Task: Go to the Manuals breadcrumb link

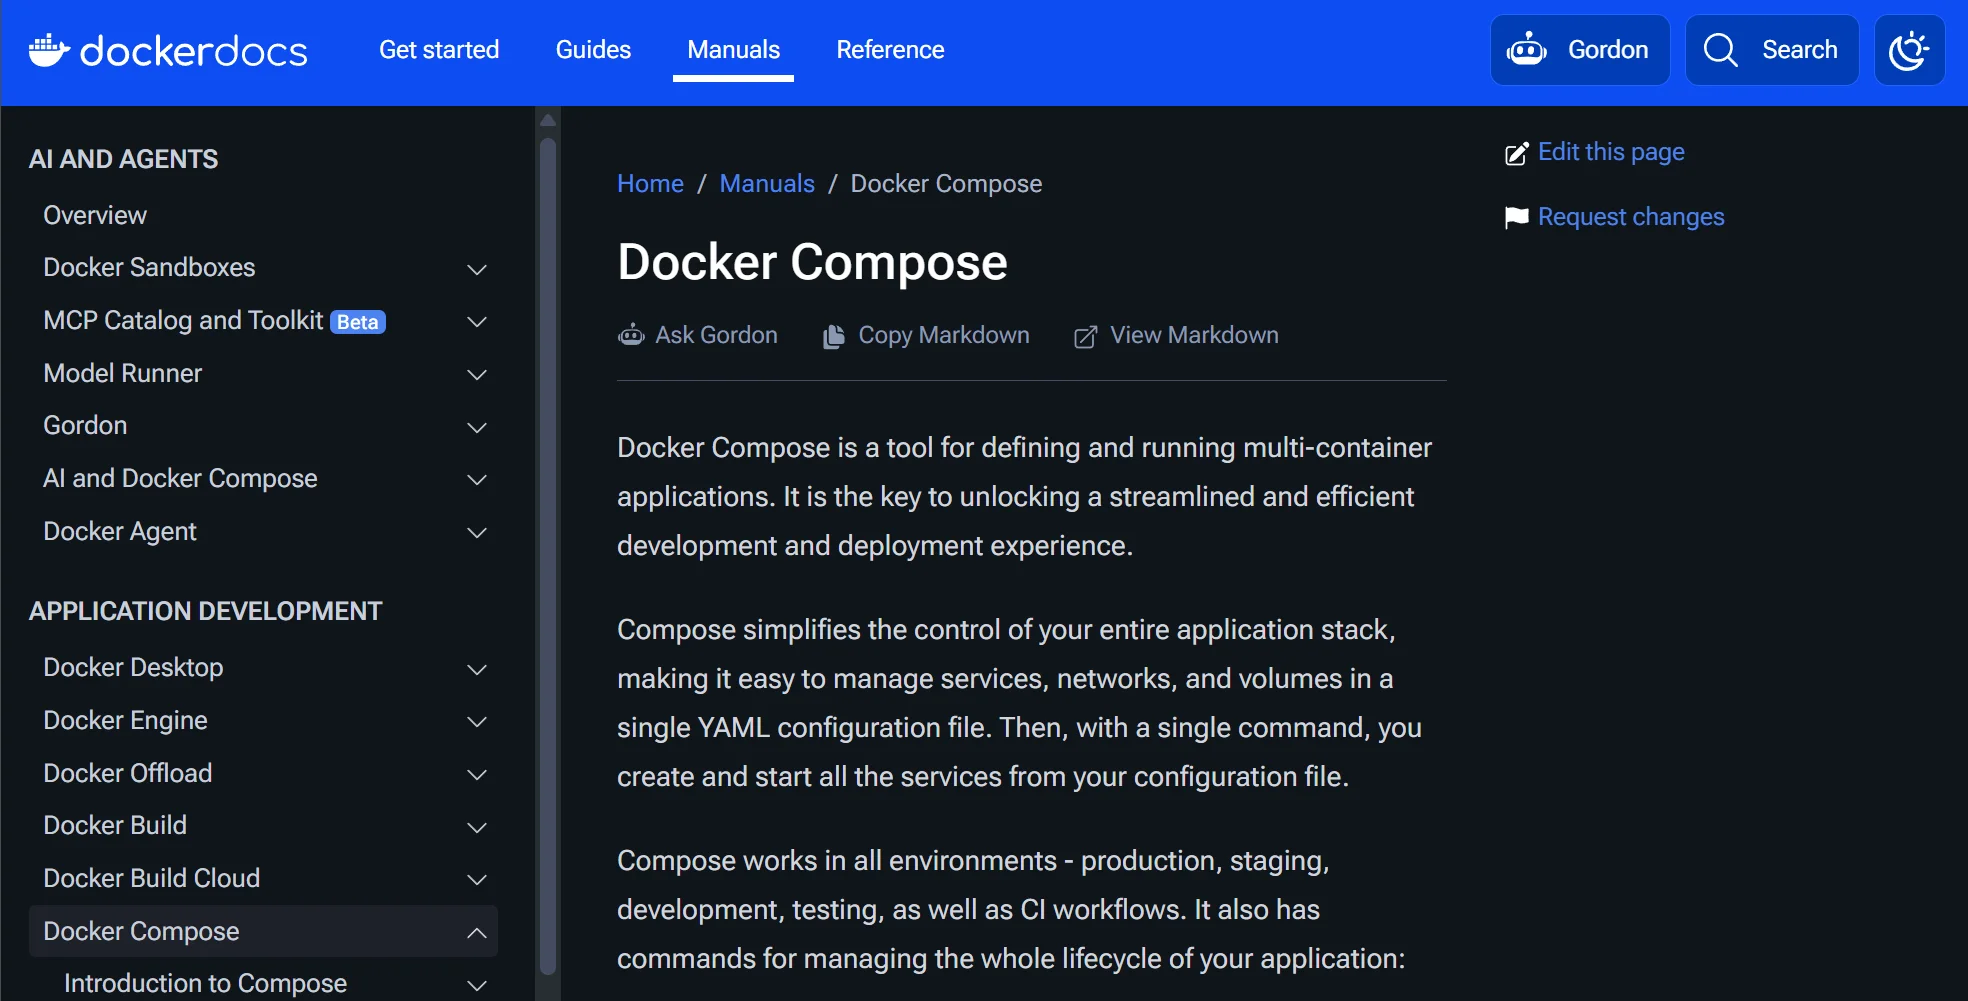Action: [x=767, y=184]
